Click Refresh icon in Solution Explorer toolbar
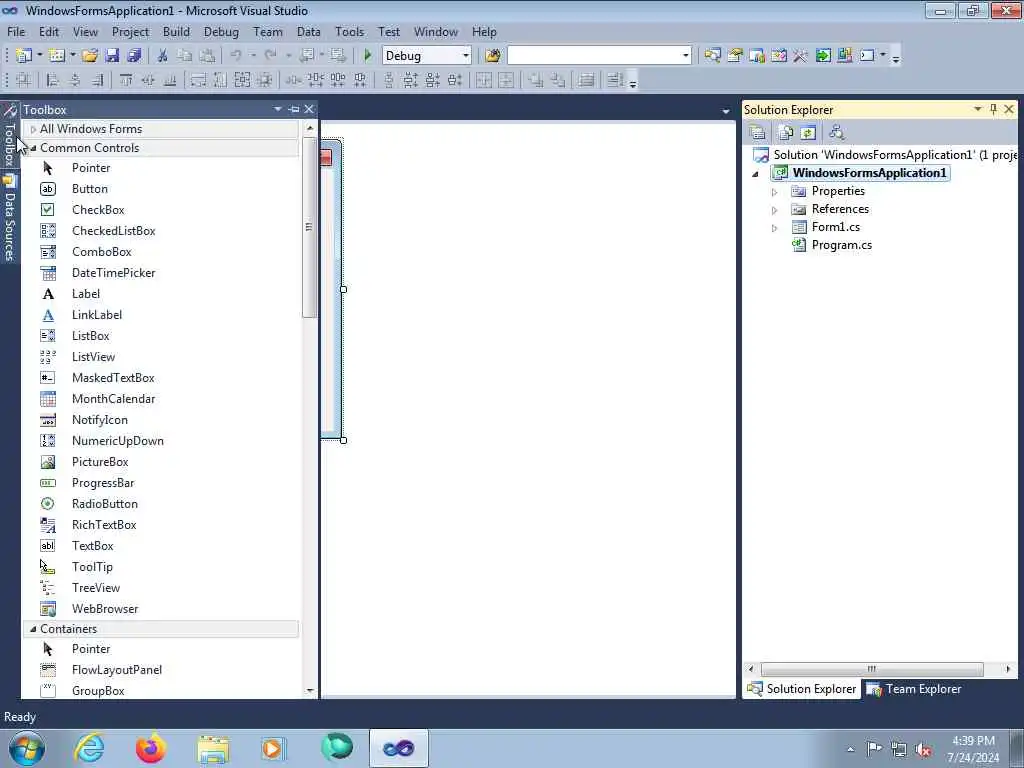Viewport: 1024px width, 768px height. 808,133
